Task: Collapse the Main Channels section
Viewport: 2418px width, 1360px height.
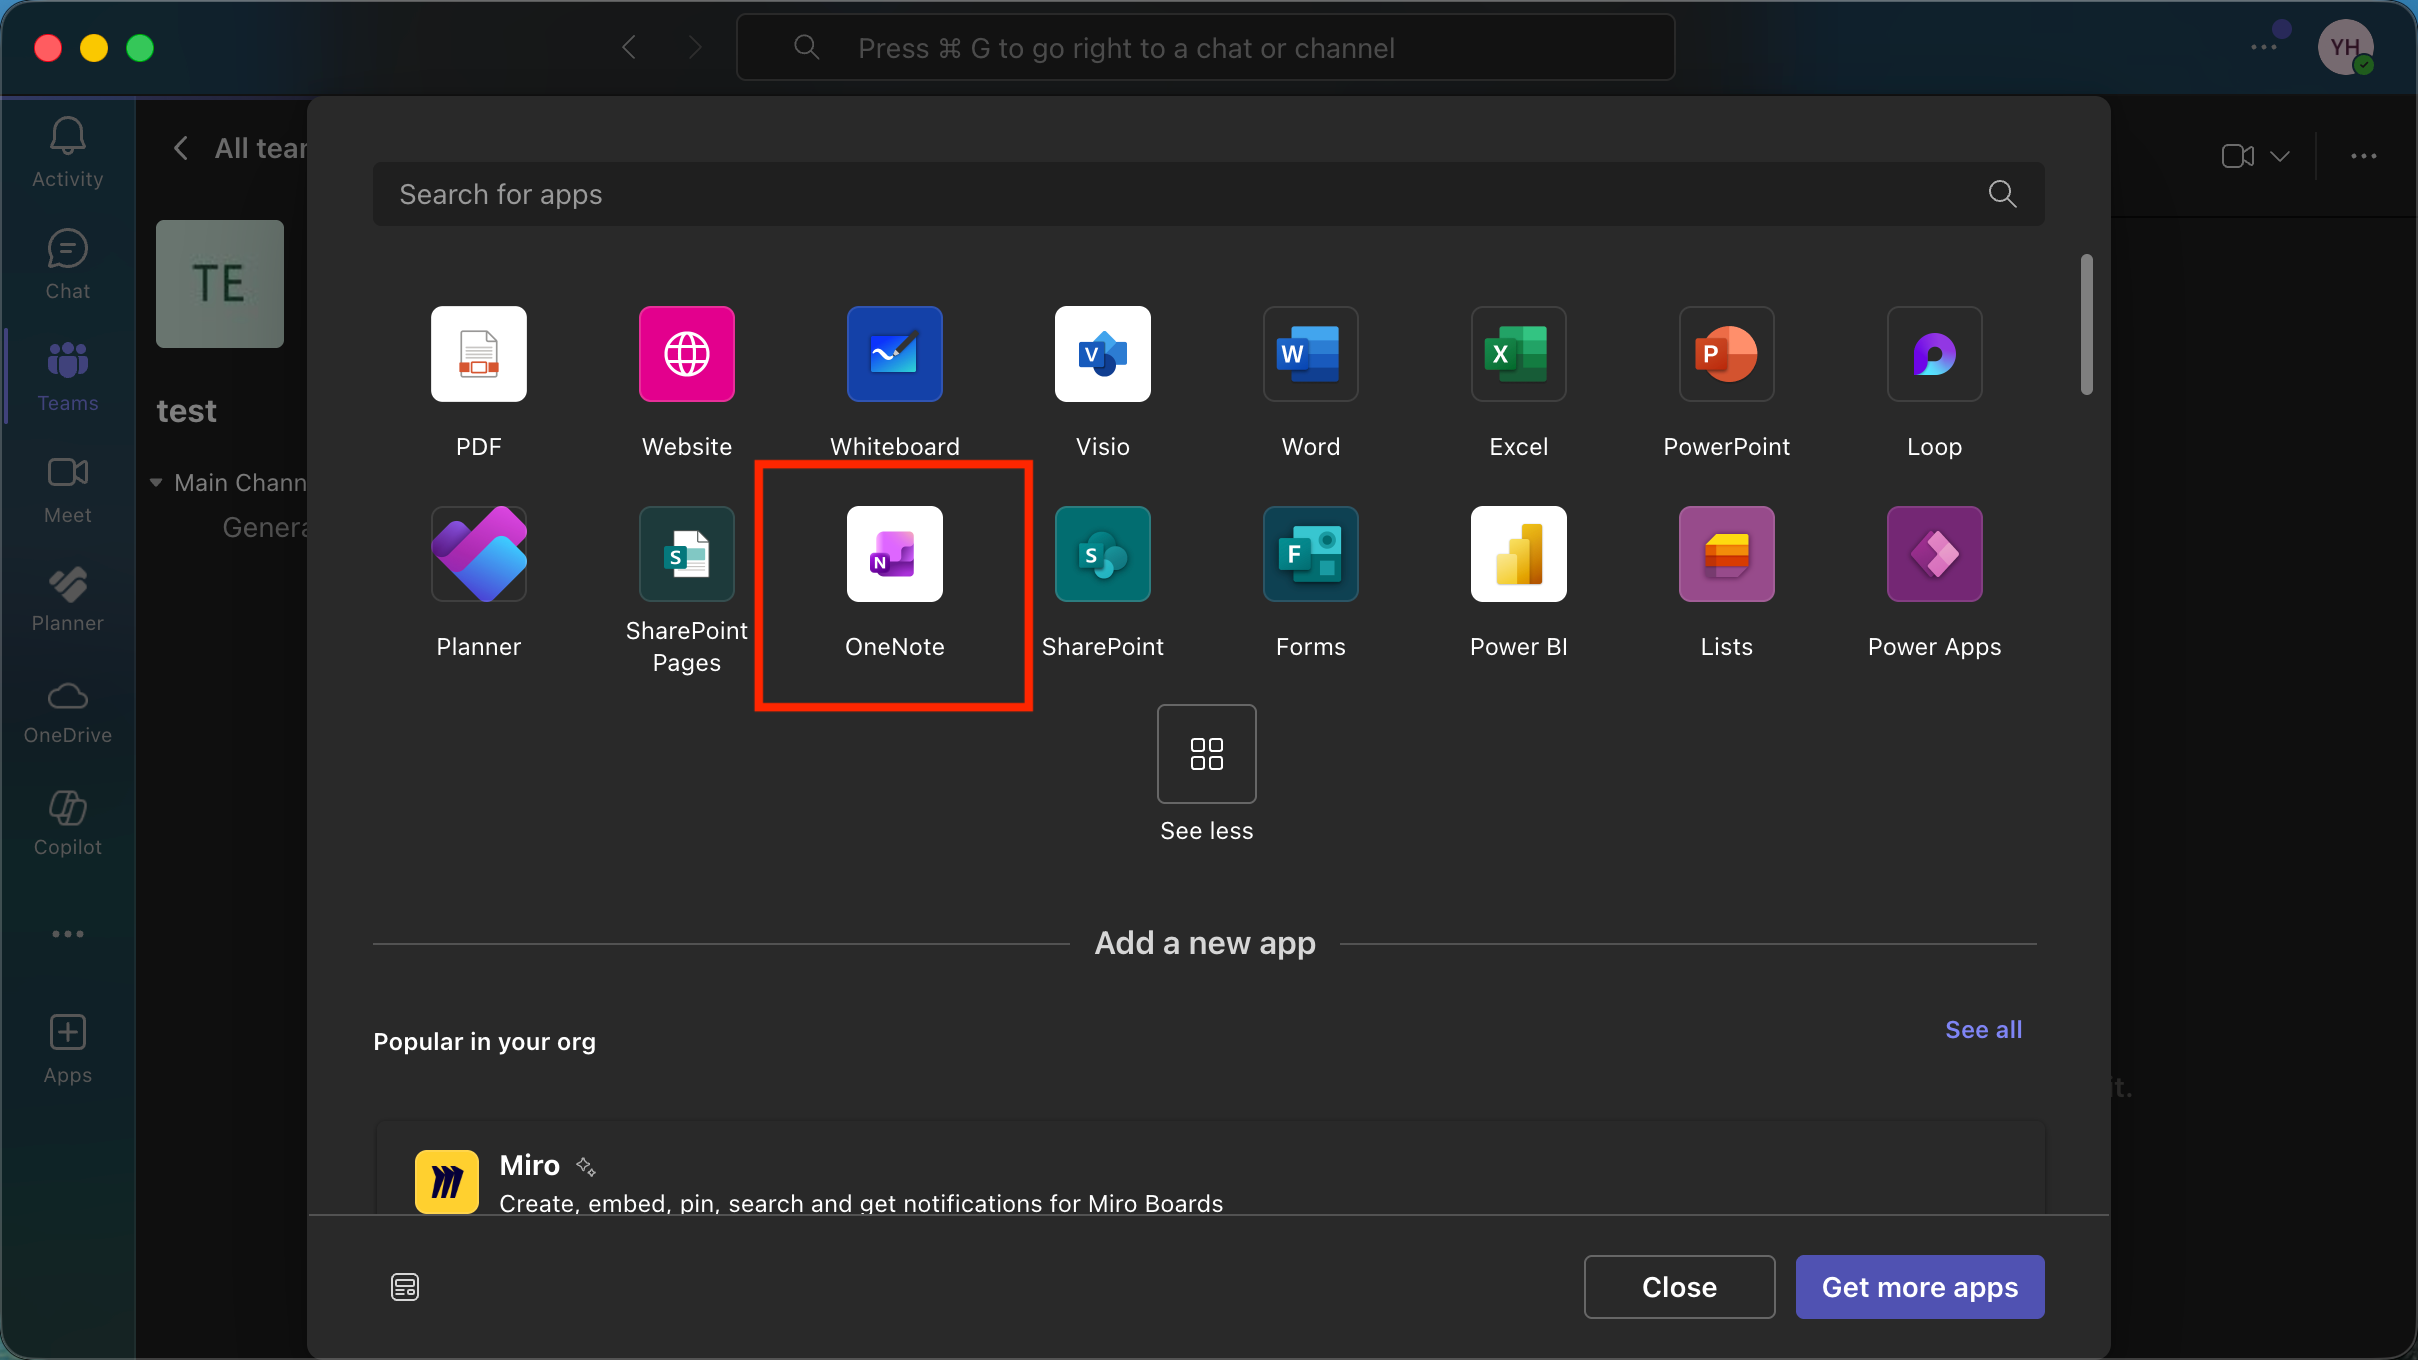Action: pos(157,483)
